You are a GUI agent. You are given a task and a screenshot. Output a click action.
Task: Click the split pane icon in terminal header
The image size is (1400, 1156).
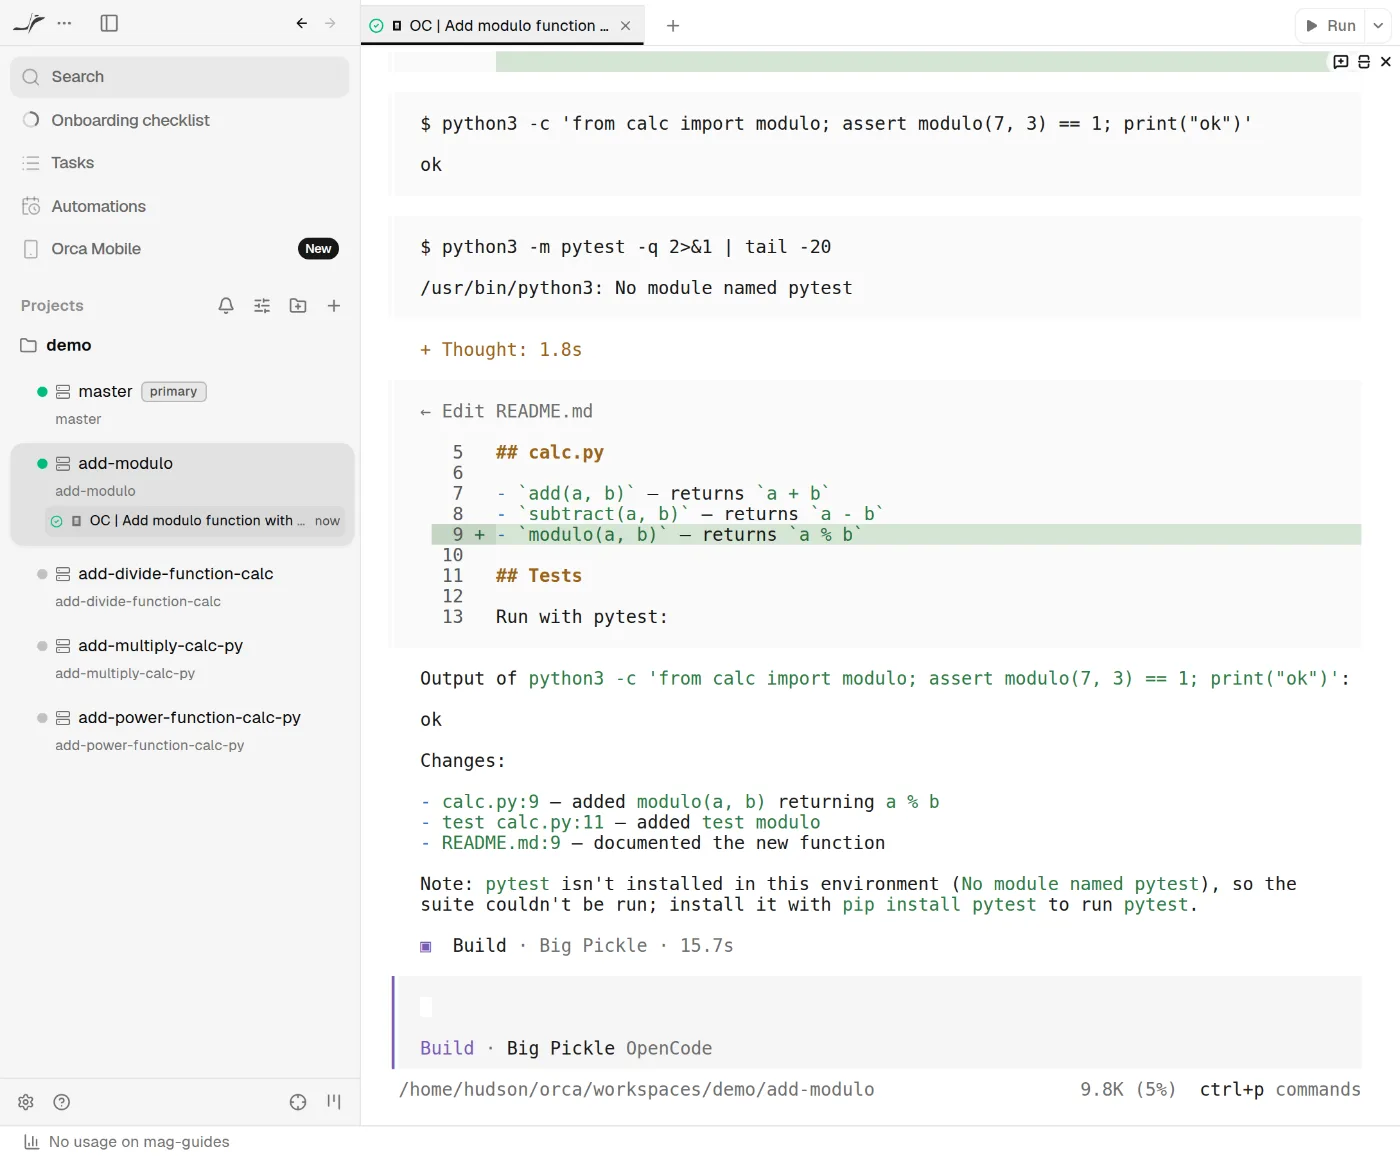click(x=1364, y=62)
